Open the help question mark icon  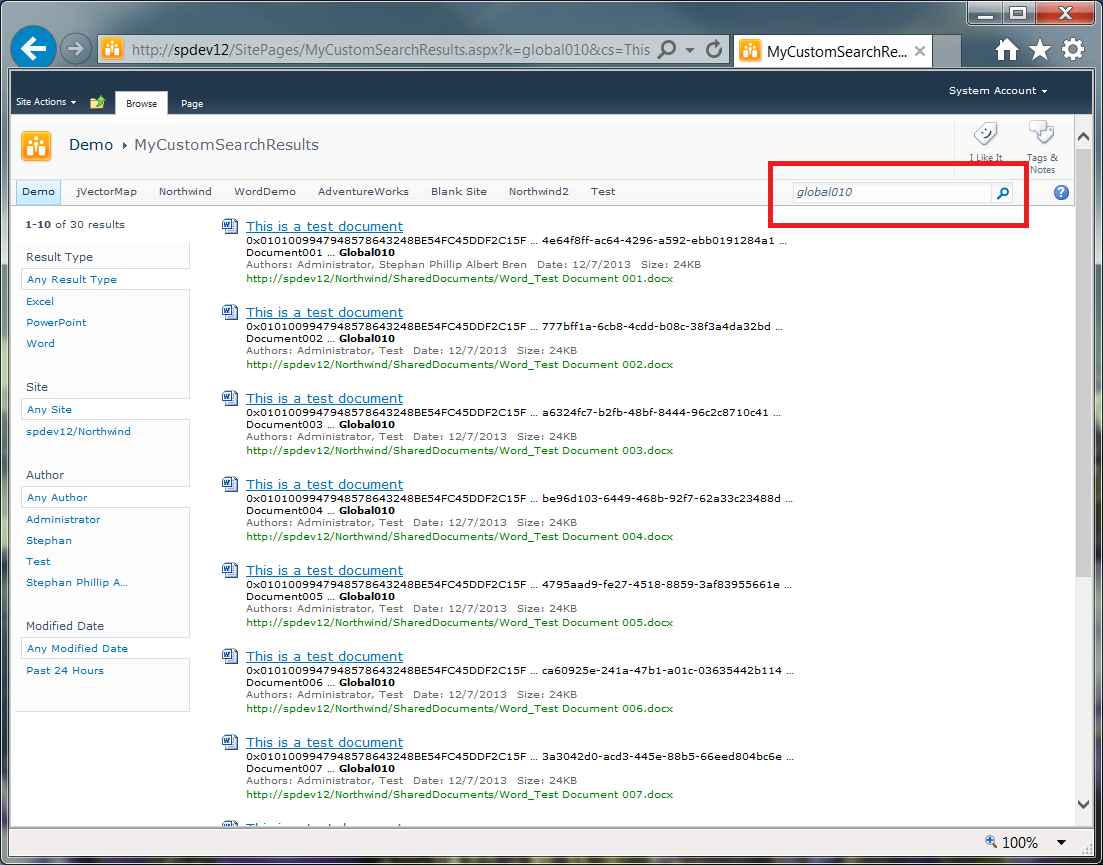coord(1060,192)
